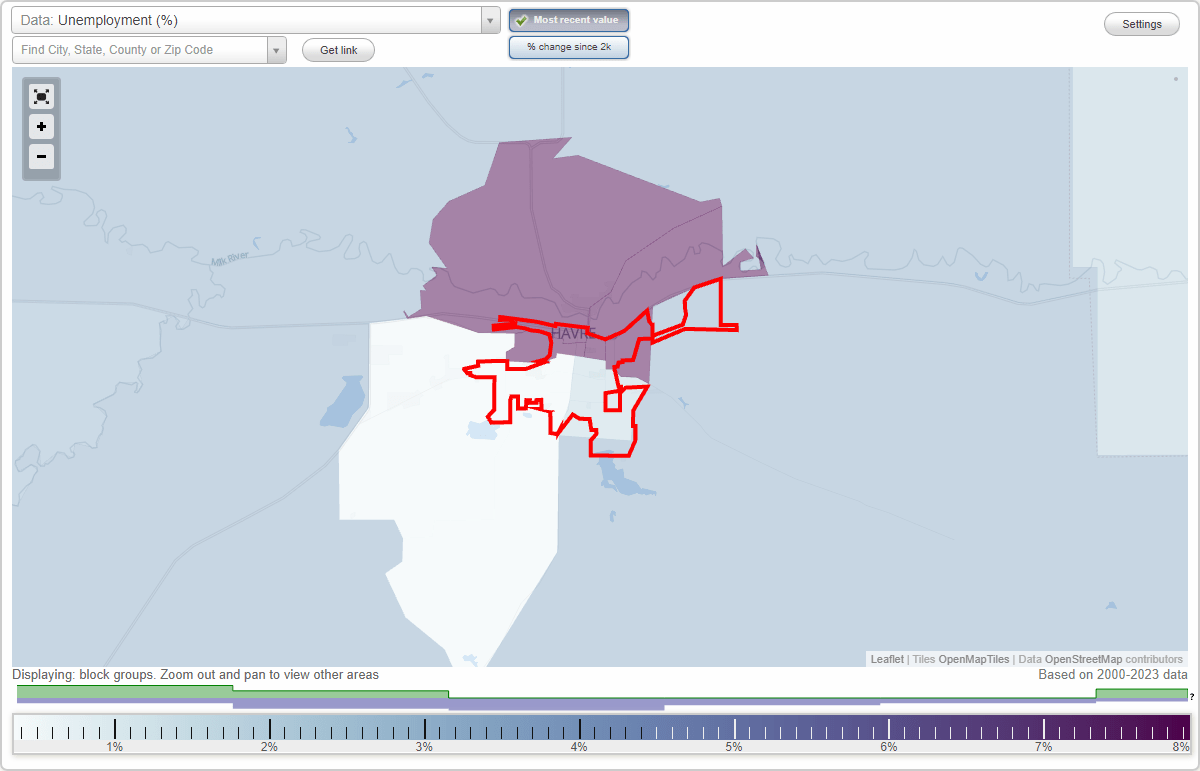This screenshot has width=1200, height=771.
Task: Click the 7% mark on color scale
Action: 1043,747
